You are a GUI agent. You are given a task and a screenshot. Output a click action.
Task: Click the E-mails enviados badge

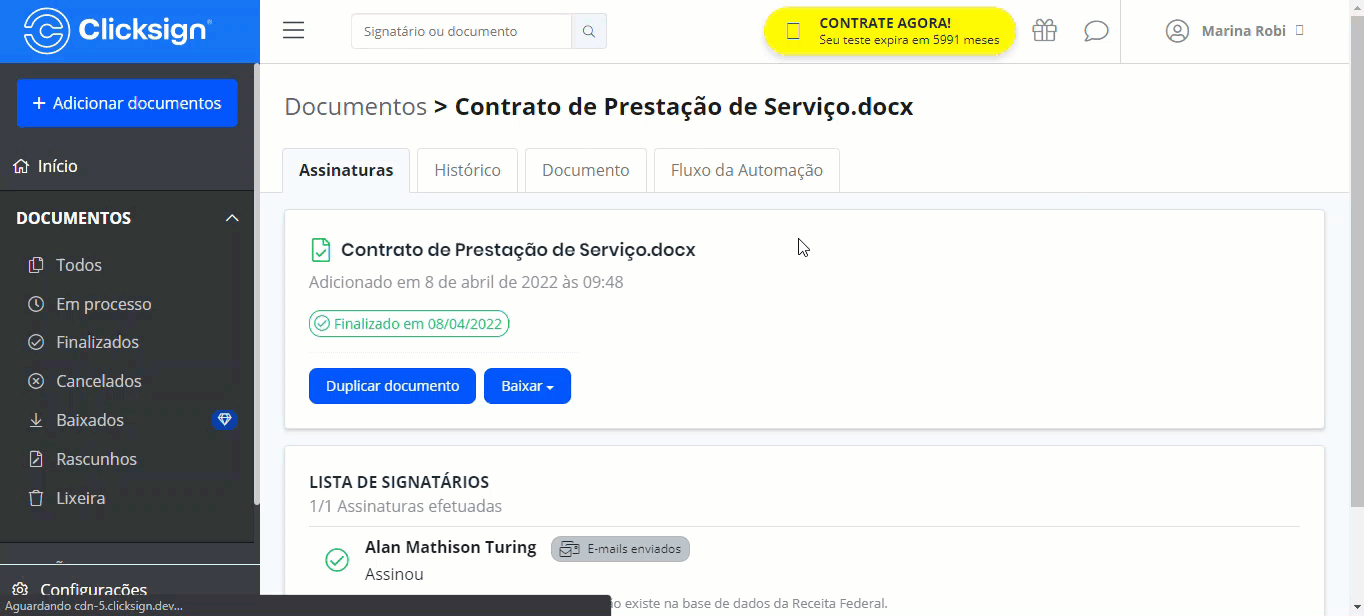pyautogui.click(x=620, y=549)
